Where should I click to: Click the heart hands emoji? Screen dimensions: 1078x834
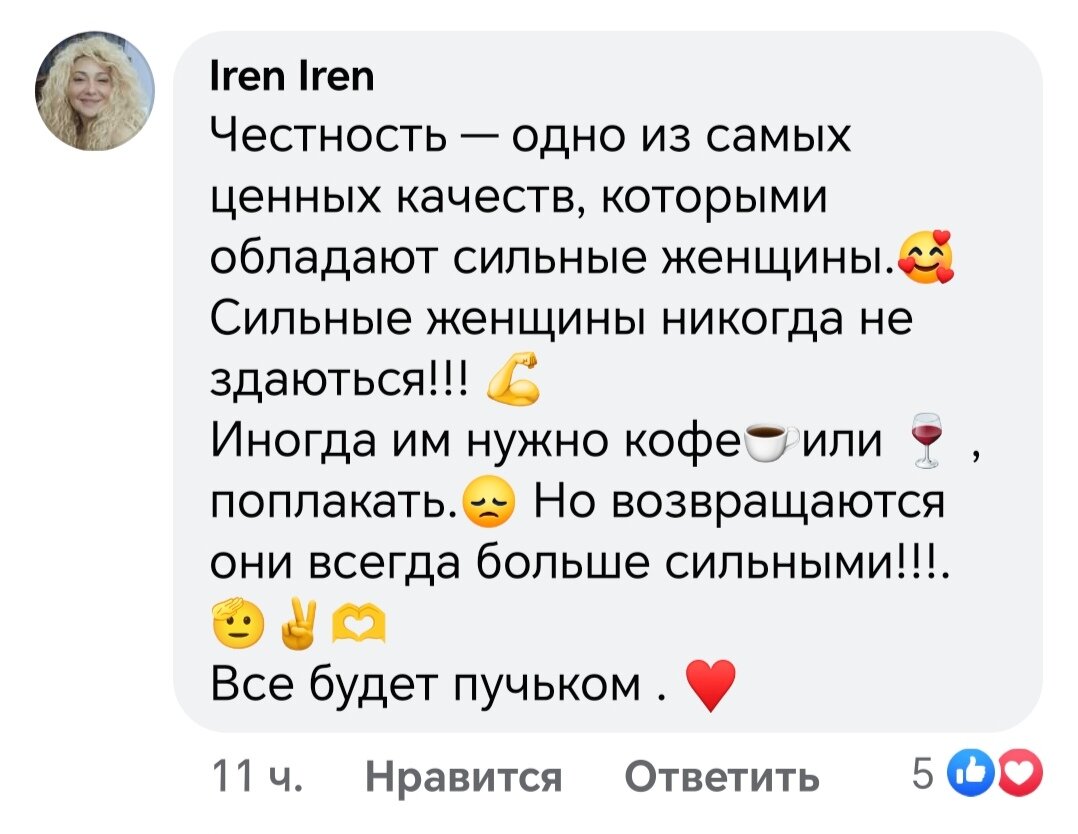pyautogui.click(x=359, y=622)
